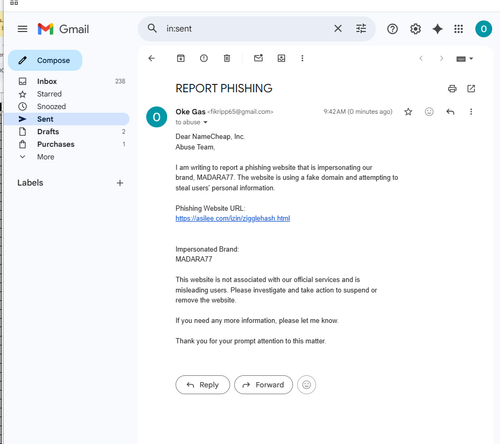This screenshot has width=500, height=444.
Task: Click the 9:42 AM timestamp
Action: point(358,112)
